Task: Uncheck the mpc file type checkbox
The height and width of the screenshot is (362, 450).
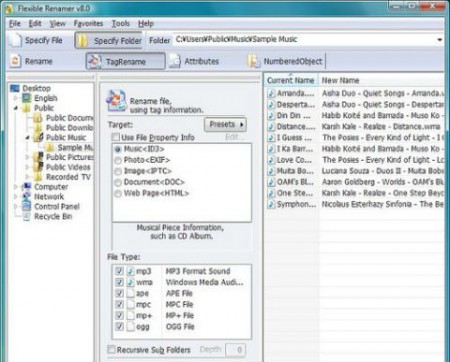Action: point(119,304)
